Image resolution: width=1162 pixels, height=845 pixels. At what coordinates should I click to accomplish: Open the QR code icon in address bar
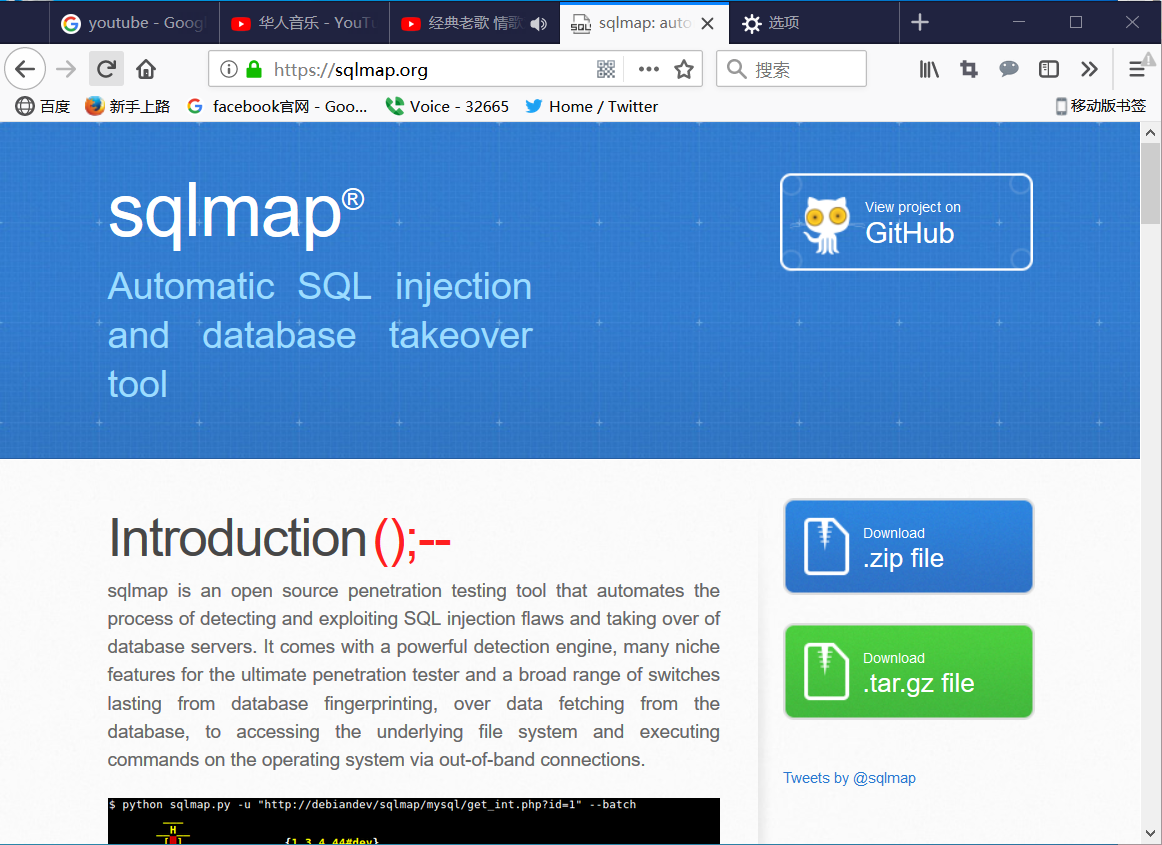pyautogui.click(x=605, y=70)
